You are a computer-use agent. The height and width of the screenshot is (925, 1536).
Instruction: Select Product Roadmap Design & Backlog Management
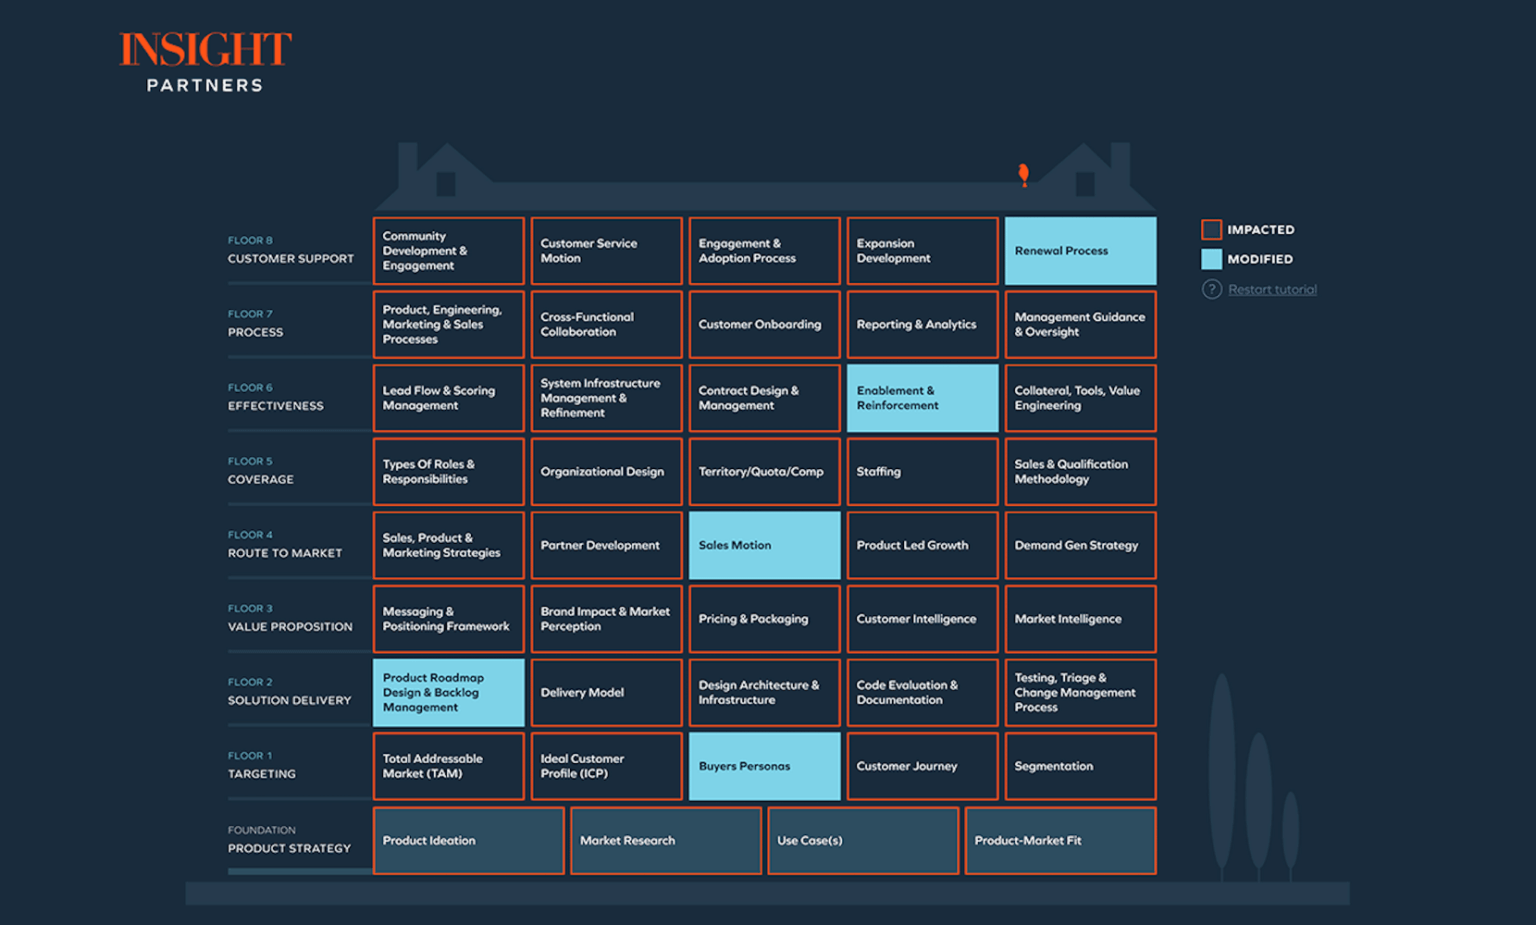[x=448, y=692]
